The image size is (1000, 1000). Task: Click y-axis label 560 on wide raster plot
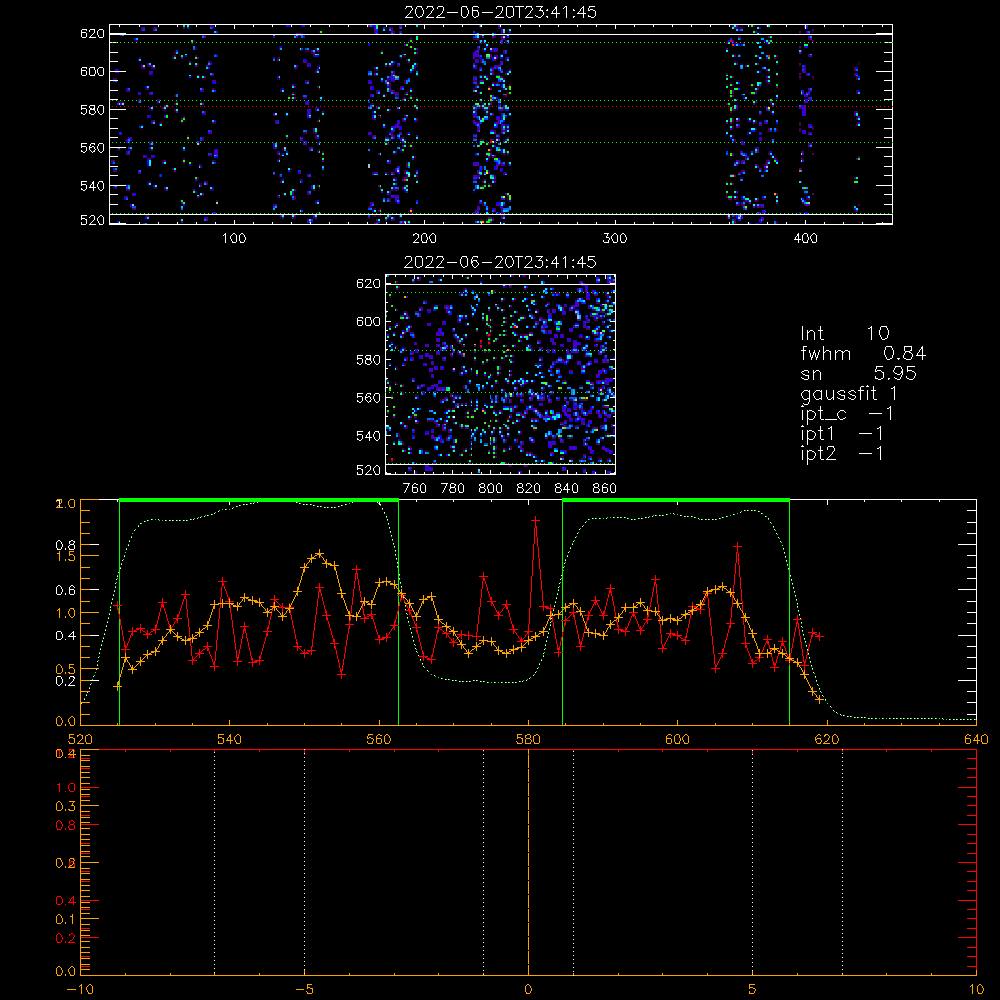pos(92,147)
